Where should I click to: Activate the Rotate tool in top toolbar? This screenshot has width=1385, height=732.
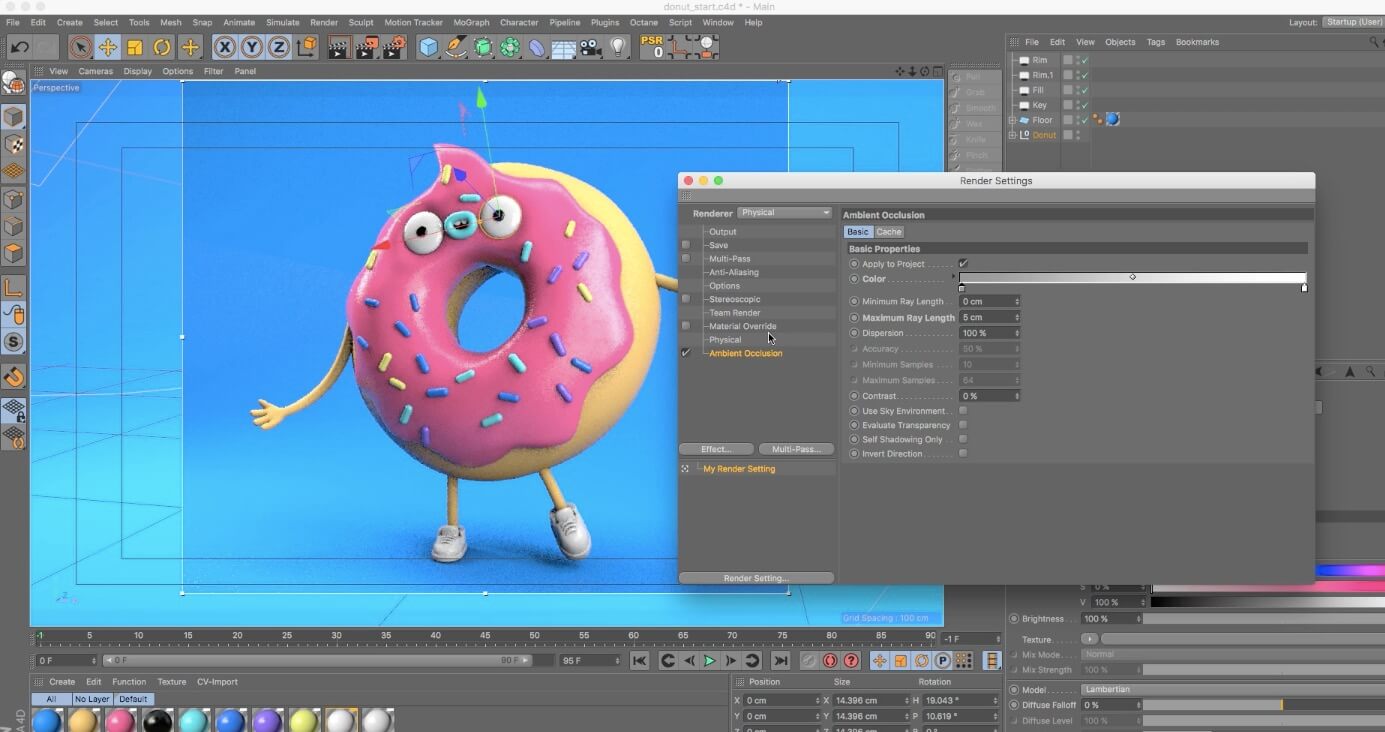tap(162, 47)
